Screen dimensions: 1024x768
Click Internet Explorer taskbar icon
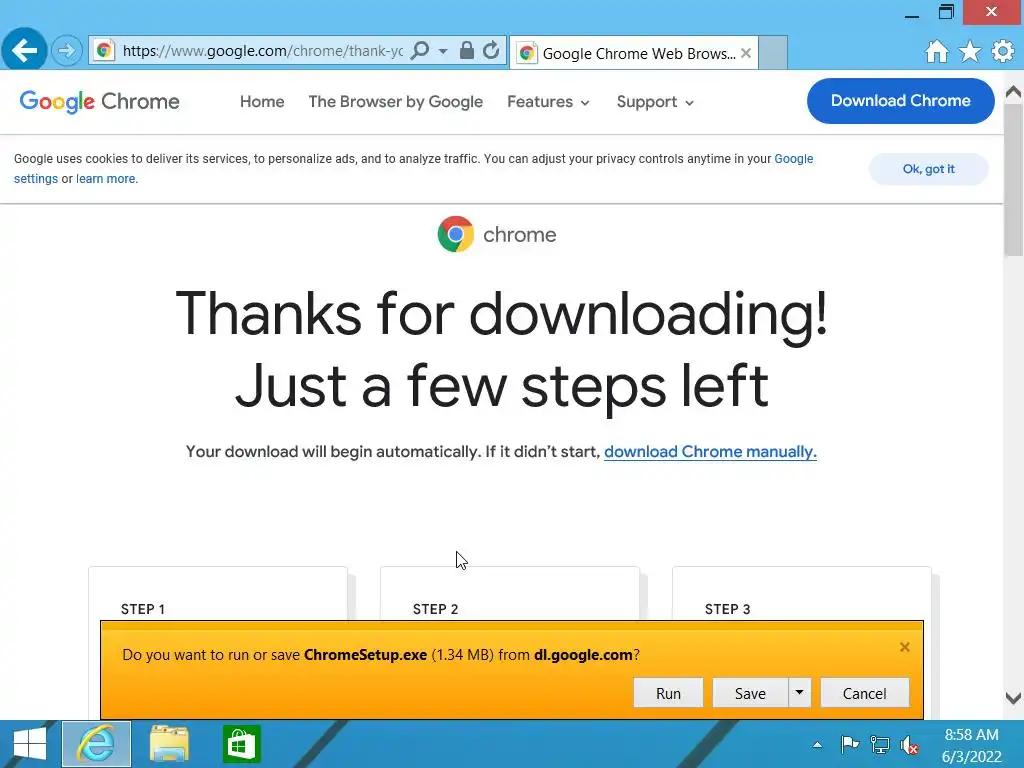97,744
